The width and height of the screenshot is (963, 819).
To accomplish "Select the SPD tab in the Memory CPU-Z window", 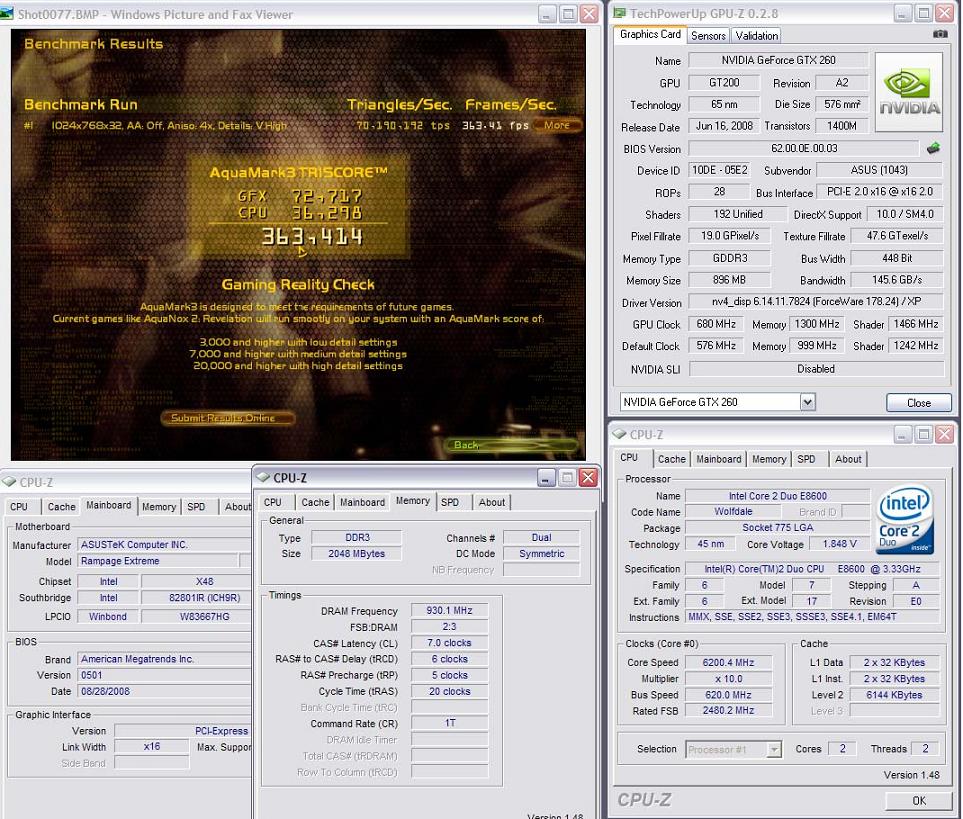I will pyautogui.click(x=450, y=502).
